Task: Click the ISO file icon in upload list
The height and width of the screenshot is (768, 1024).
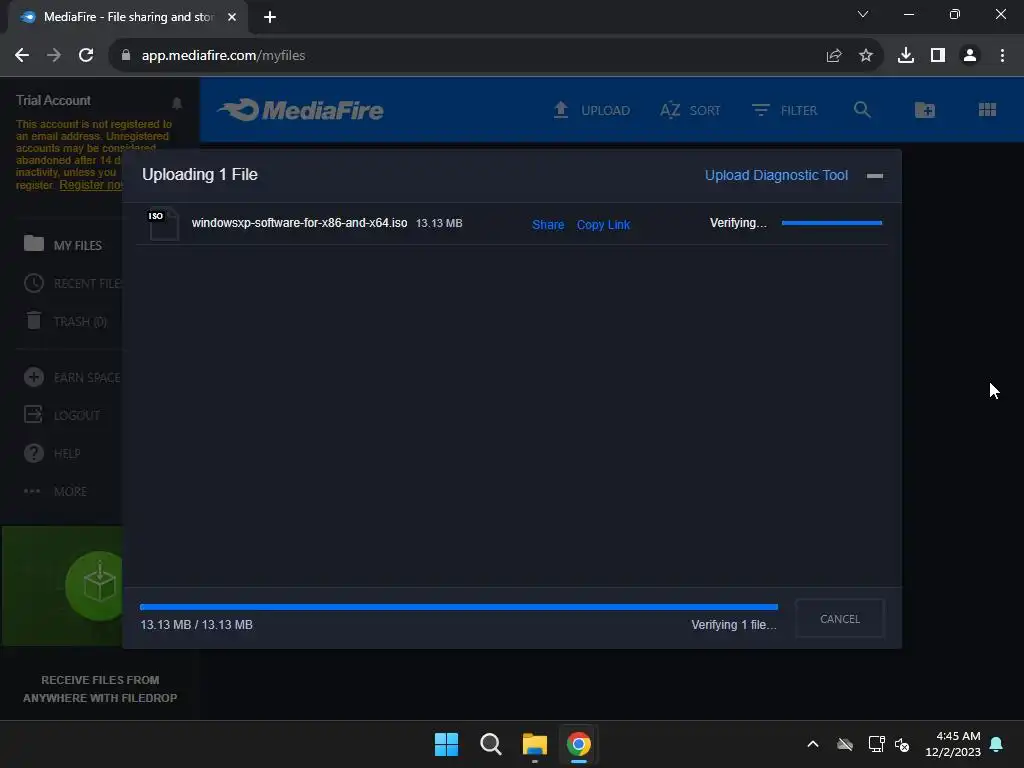Action: point(163,223)
